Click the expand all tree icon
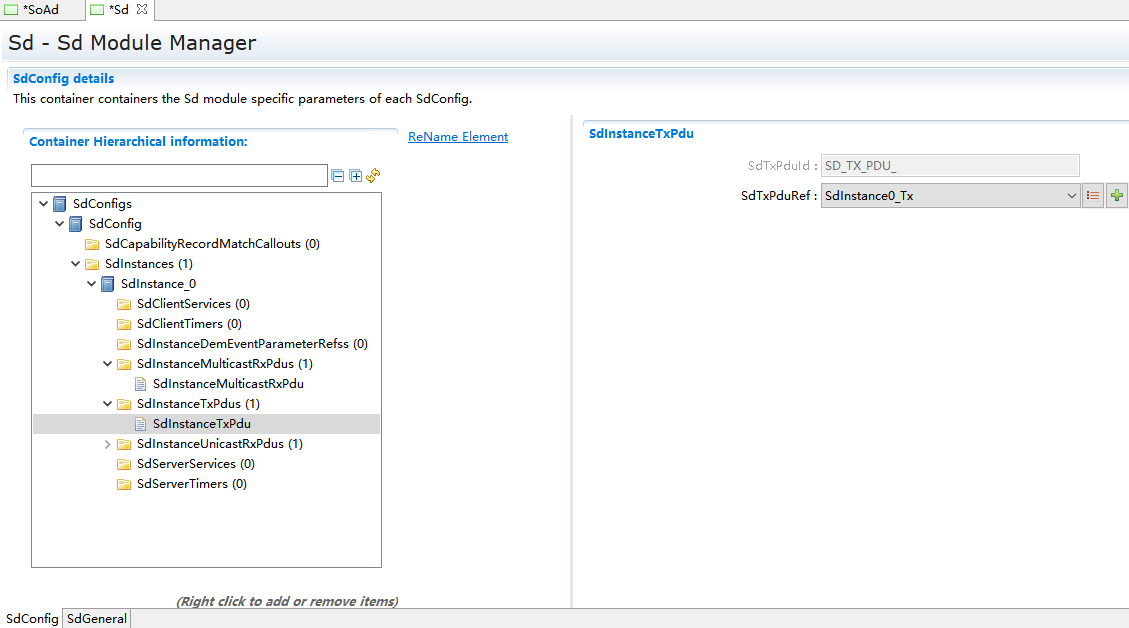This screenshot has height=628, width=1129. tap(355, 176)
